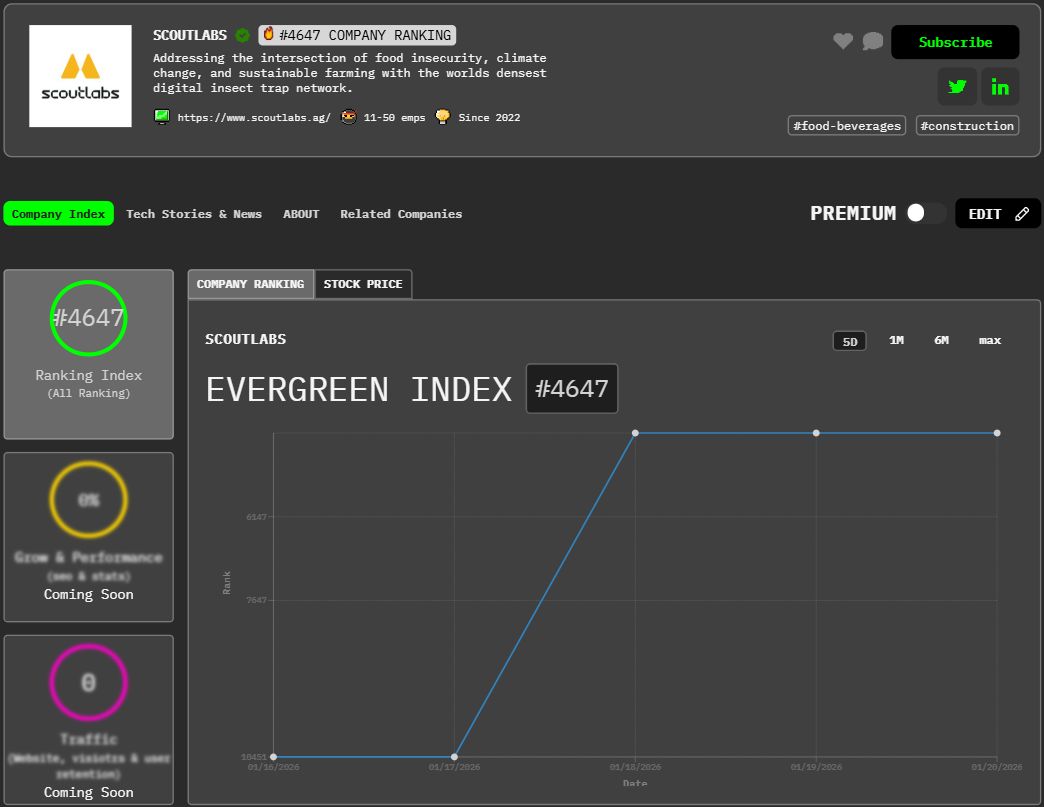This screenshot has width=1044, height=807.
Task: Select the 1M time range
Action: tap(896, 341)
